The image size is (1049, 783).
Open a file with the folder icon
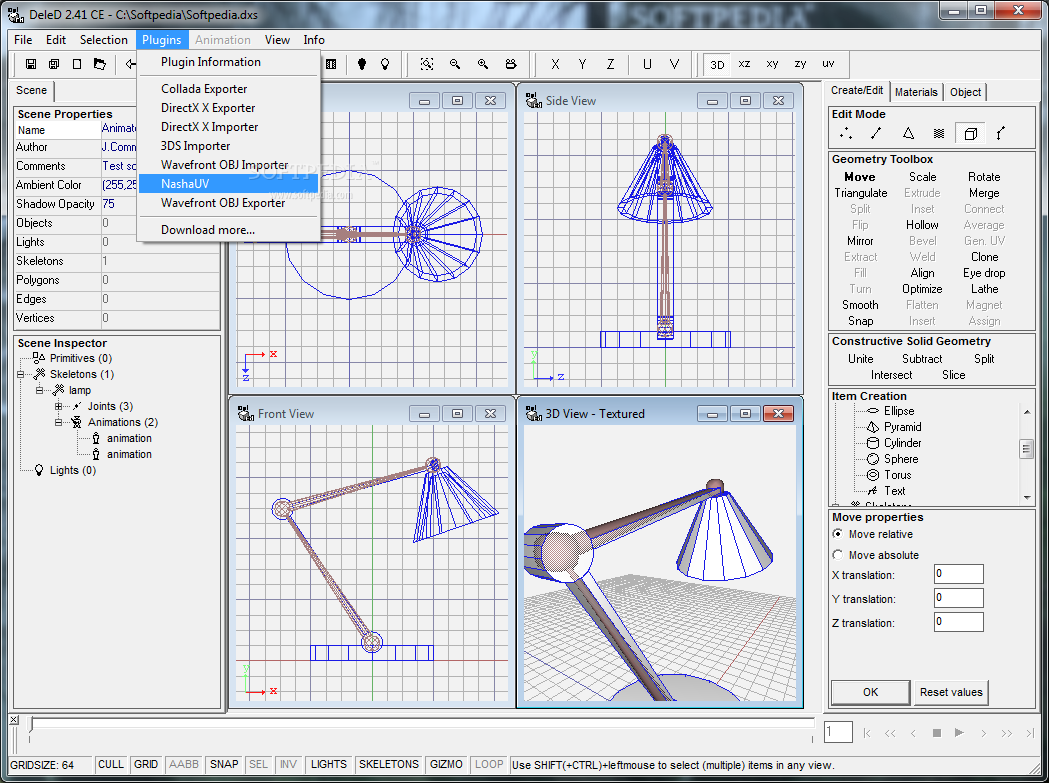click(100, 64)
